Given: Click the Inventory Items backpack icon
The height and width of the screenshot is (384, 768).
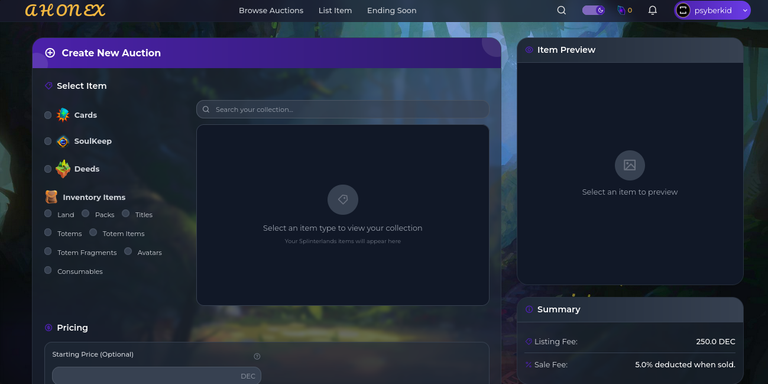Looking at the screenshot, I should coord(51,197).
